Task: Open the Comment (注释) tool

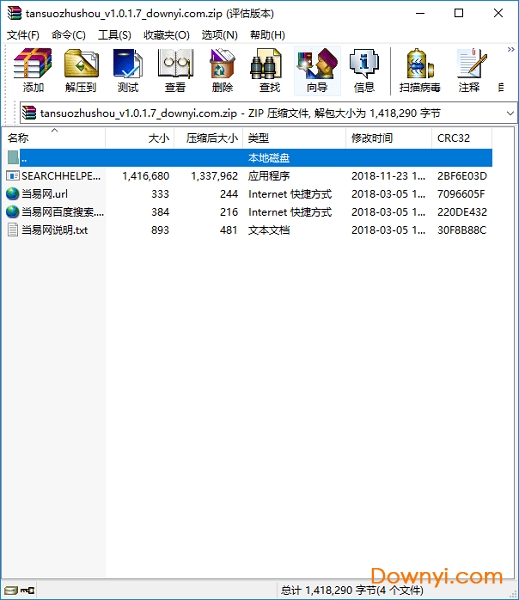Action: tap(469, 70)
